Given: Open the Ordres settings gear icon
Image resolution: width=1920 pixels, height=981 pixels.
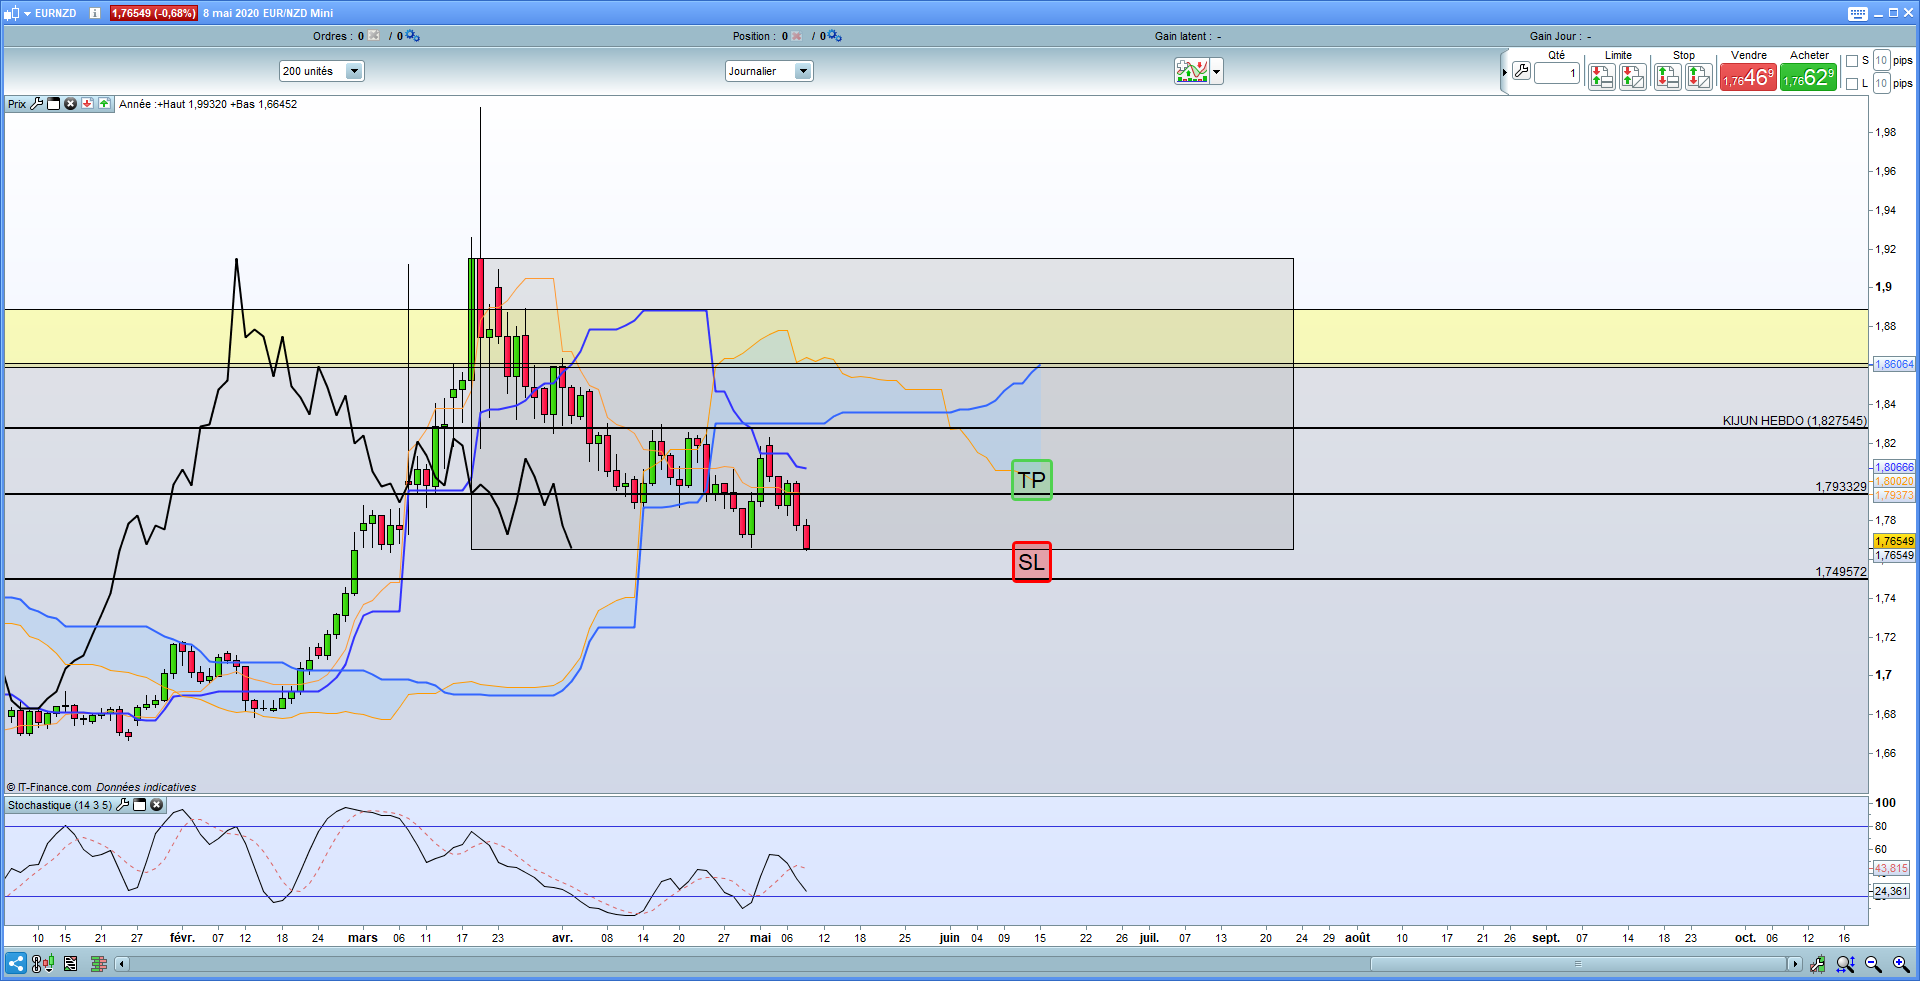Looking at the screenshot, I should (x=412, y=36).
